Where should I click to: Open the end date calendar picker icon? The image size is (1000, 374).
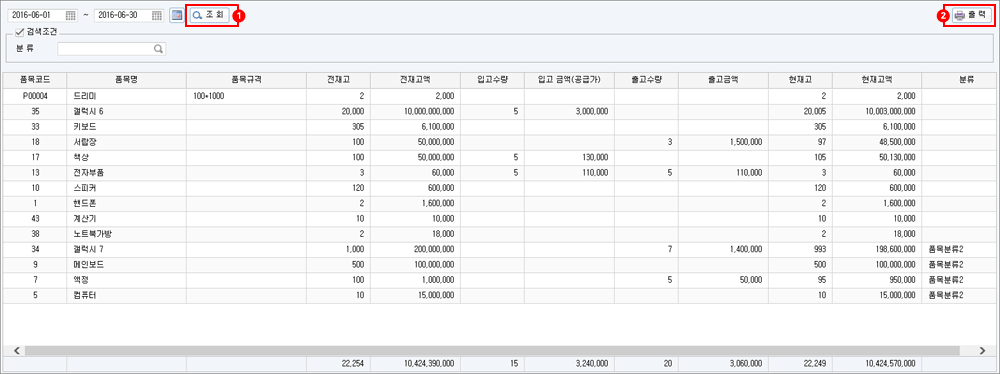point(157,15)
